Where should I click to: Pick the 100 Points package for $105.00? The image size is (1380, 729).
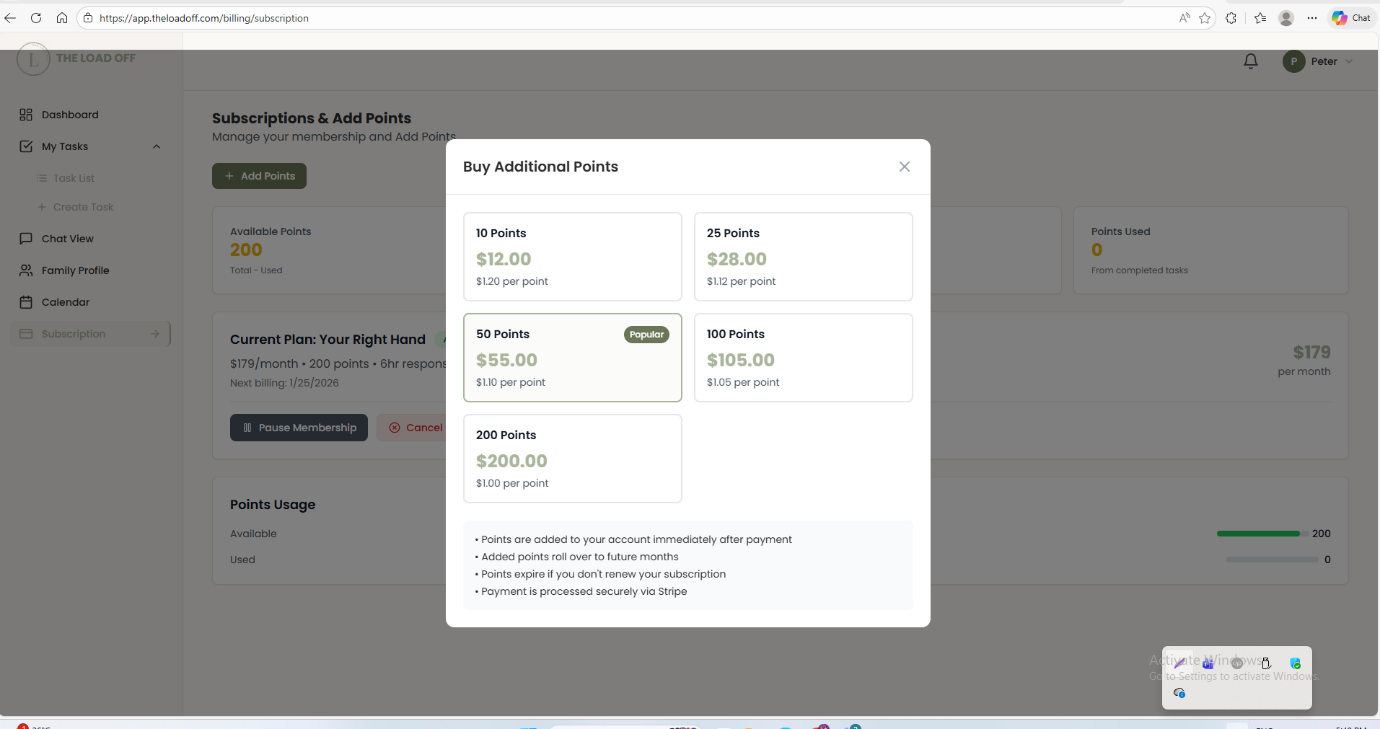[803, 358]
